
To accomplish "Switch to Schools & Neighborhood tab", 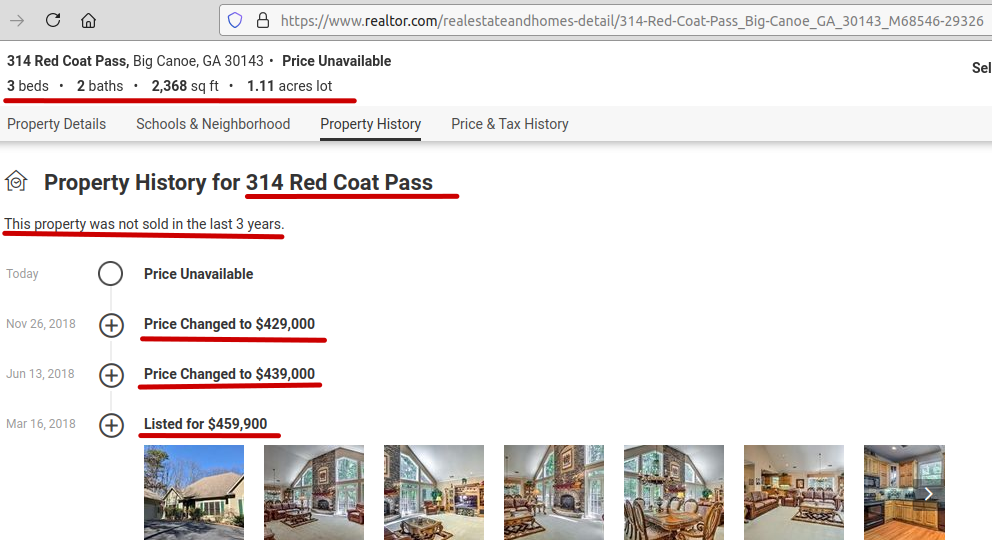I will pos(213,124).
